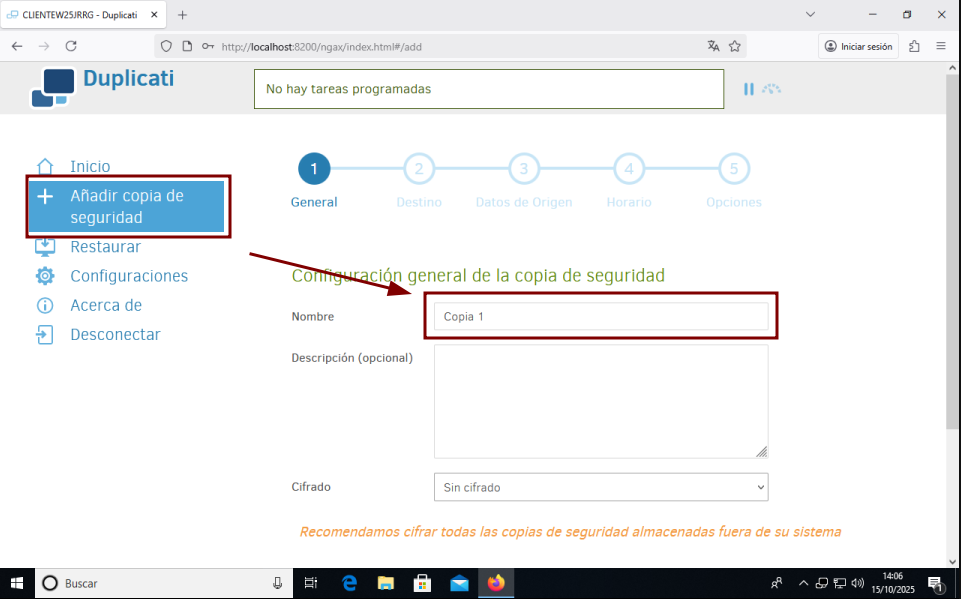This screenshot has height=599, width=961.
Task: Open File Explorer from the taskbar
Action: (x=386, y=583)
